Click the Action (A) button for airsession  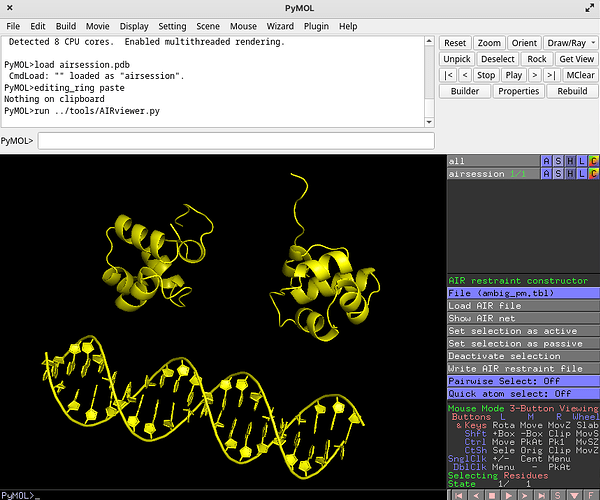546,174
